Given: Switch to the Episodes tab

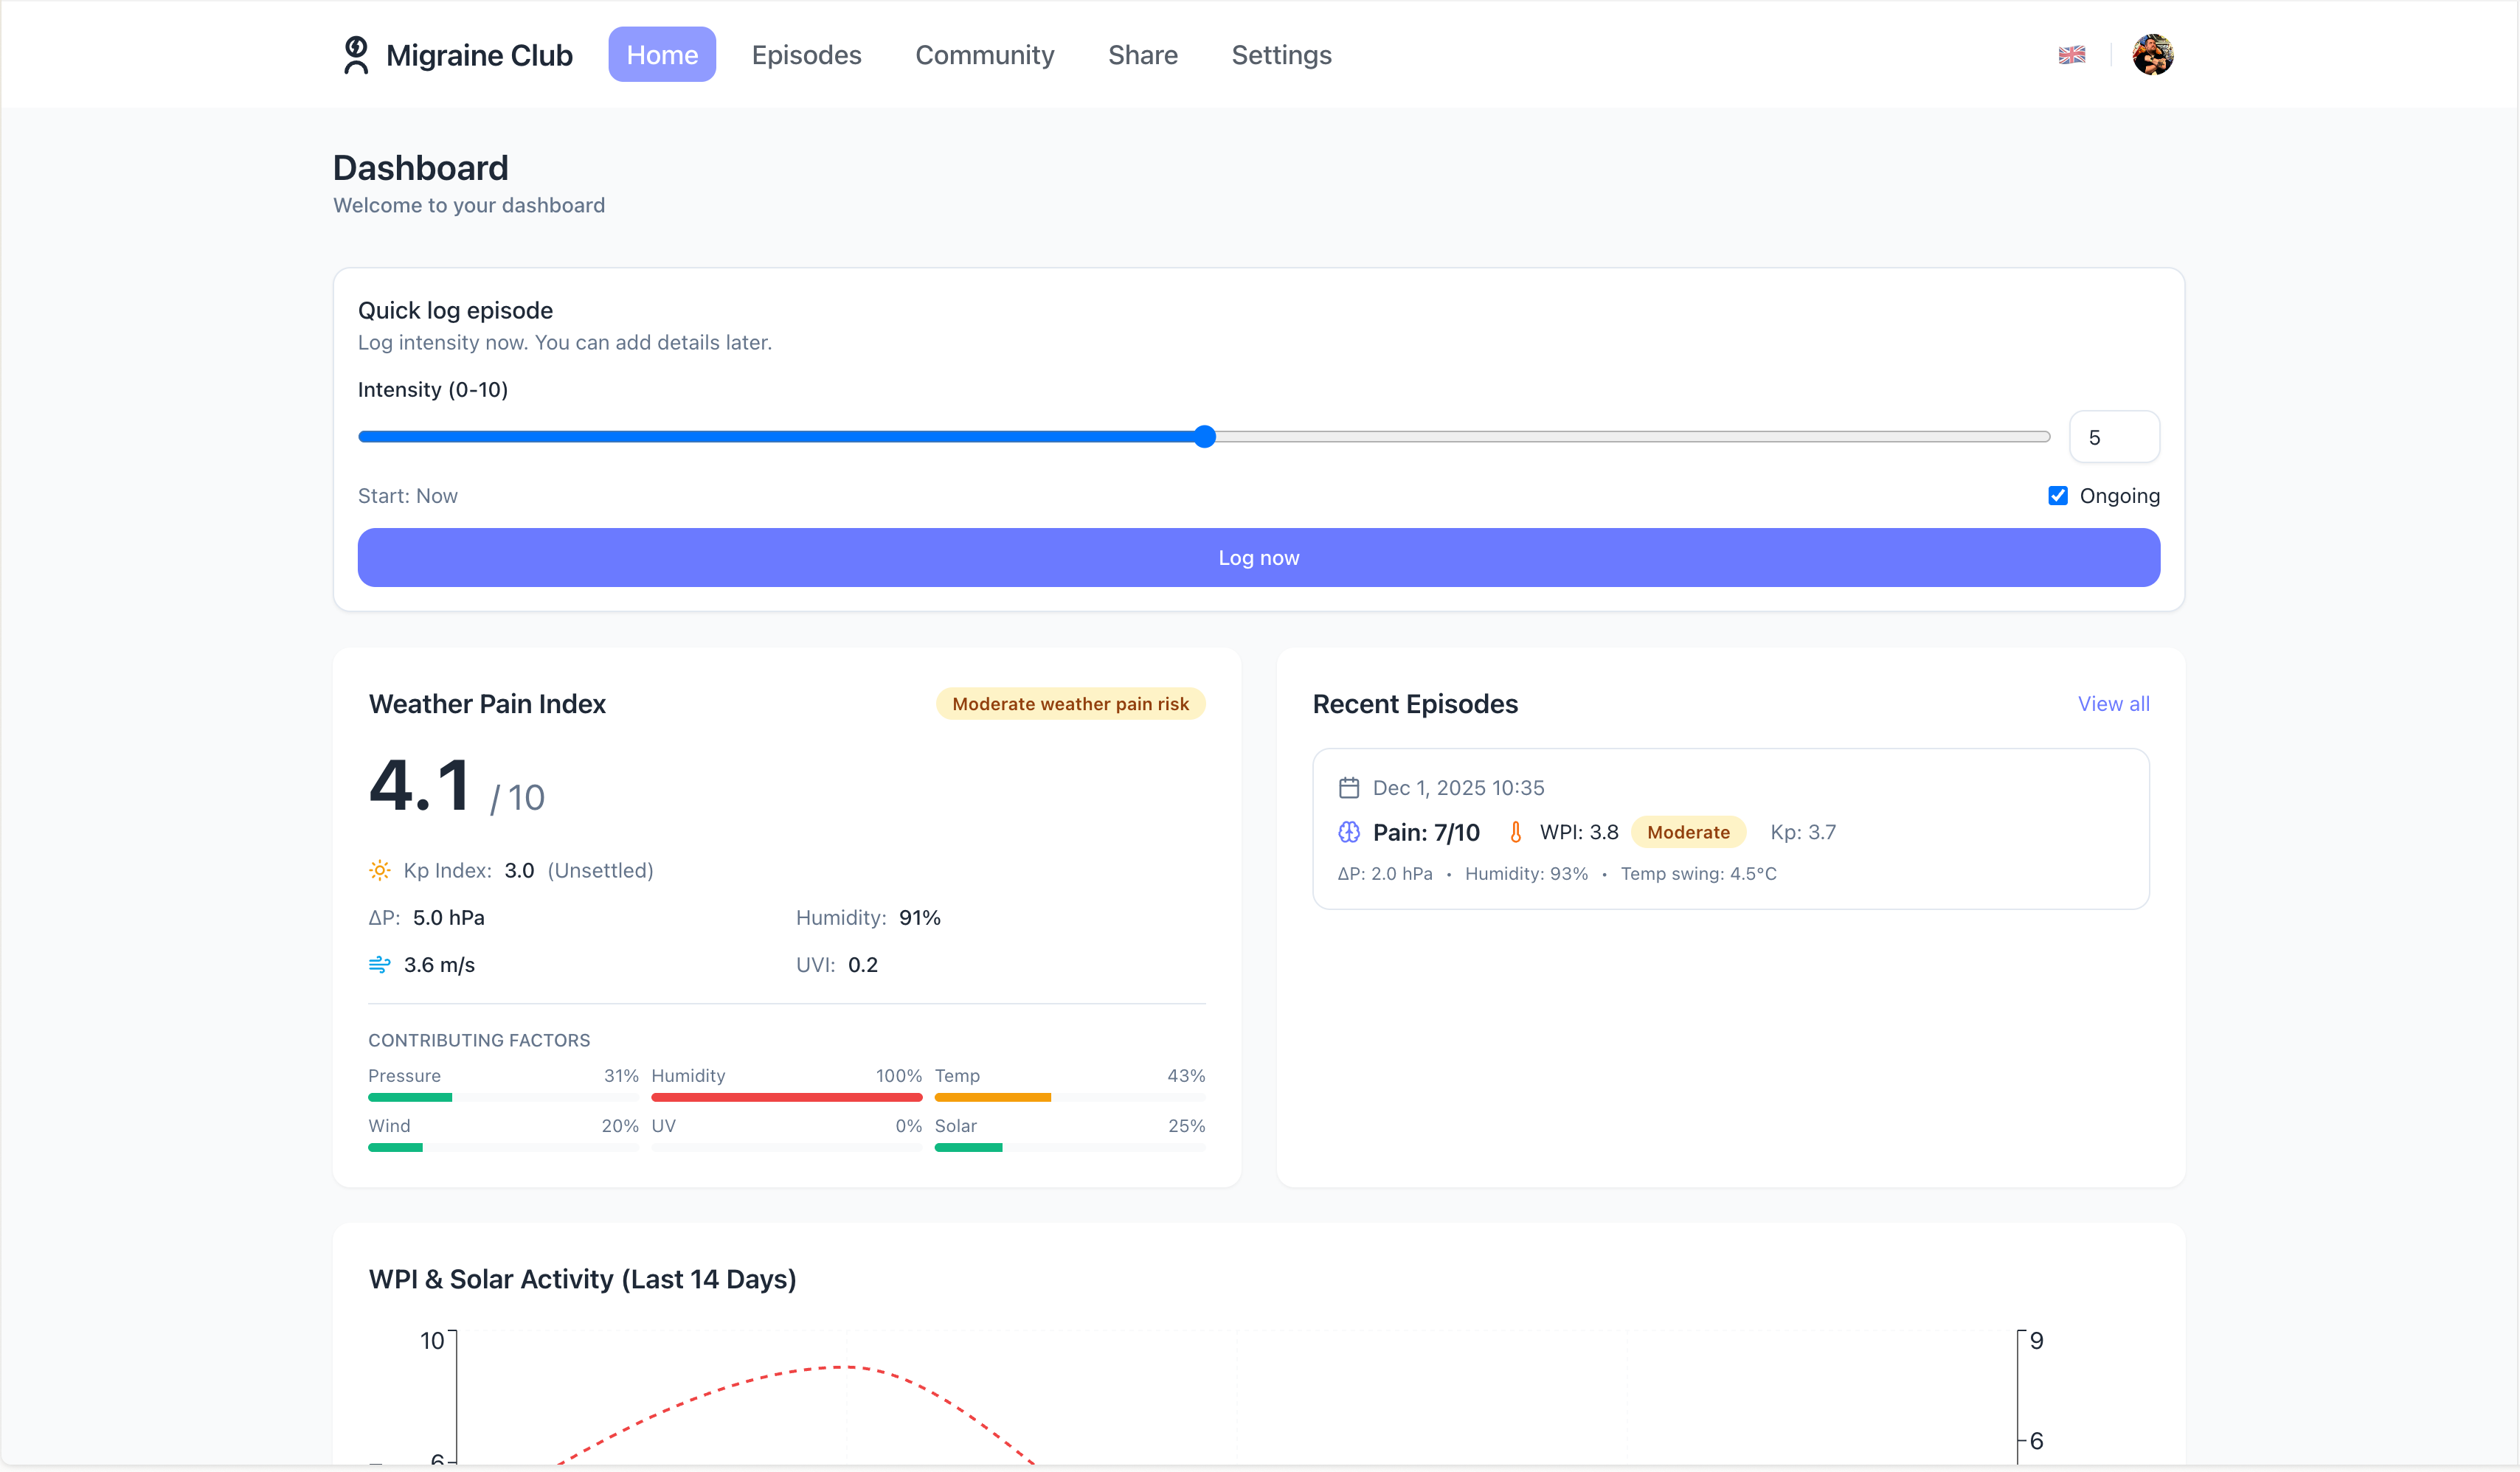Looking at the screenshot, I should [807, 55].
